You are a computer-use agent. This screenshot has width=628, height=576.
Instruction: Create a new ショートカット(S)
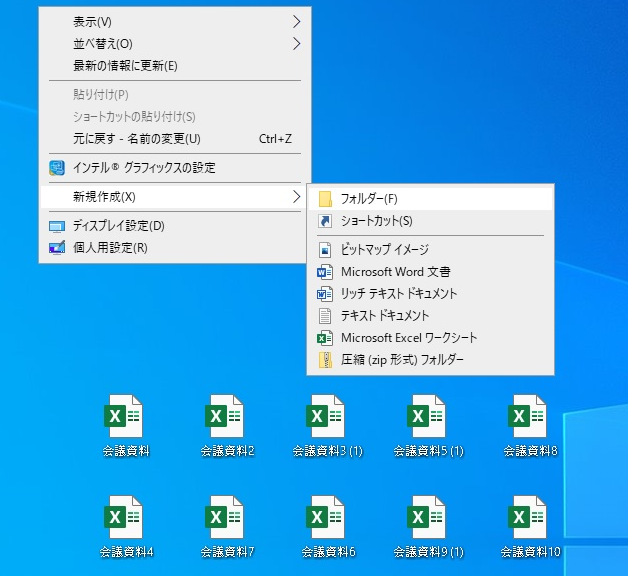pyautogui.click(x=431, y=221)
